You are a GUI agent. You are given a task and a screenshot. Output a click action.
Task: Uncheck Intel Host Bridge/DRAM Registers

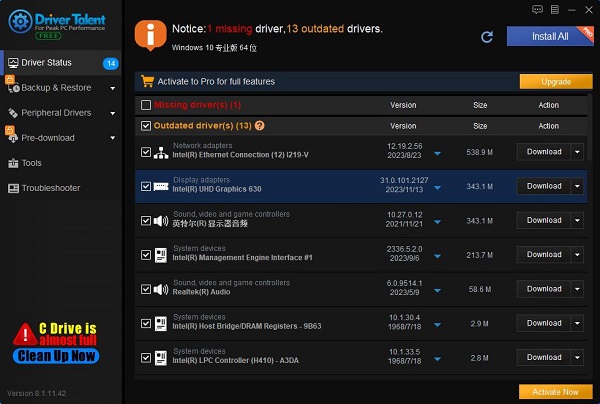pyautogui.click(x=146, y=323)
